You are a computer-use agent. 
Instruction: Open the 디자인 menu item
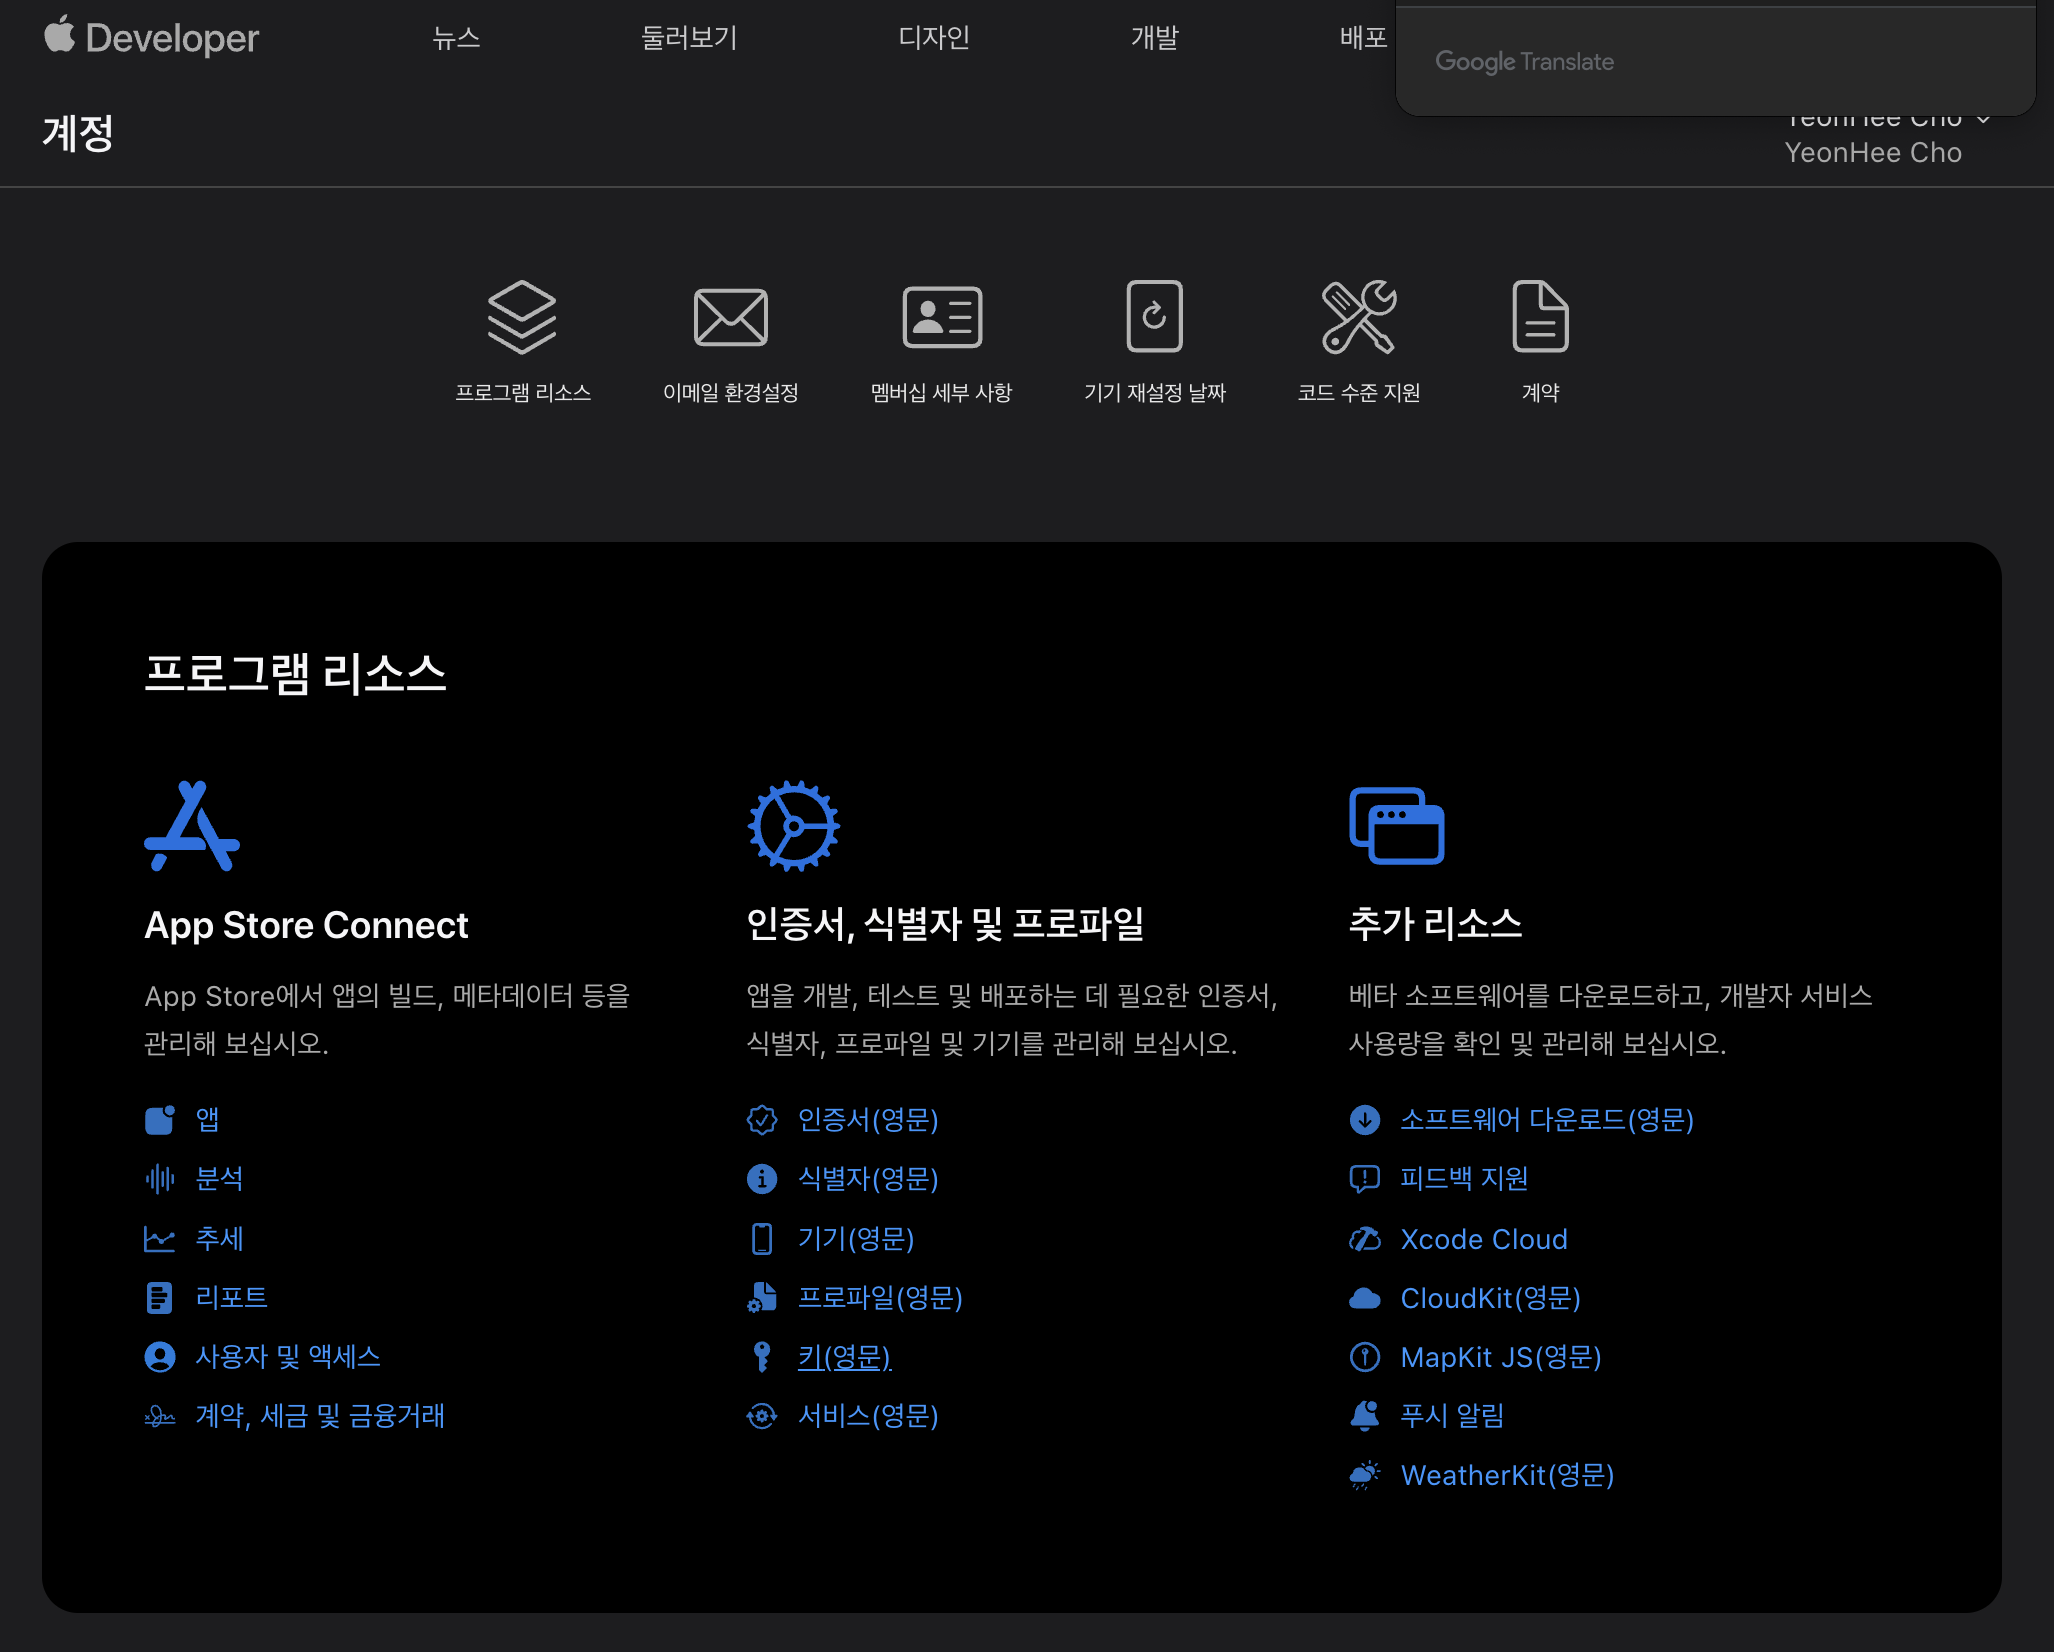(934, 38)
